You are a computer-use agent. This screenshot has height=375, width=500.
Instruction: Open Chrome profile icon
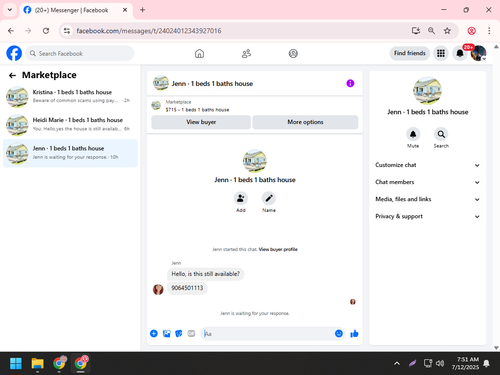click(471, 31)
